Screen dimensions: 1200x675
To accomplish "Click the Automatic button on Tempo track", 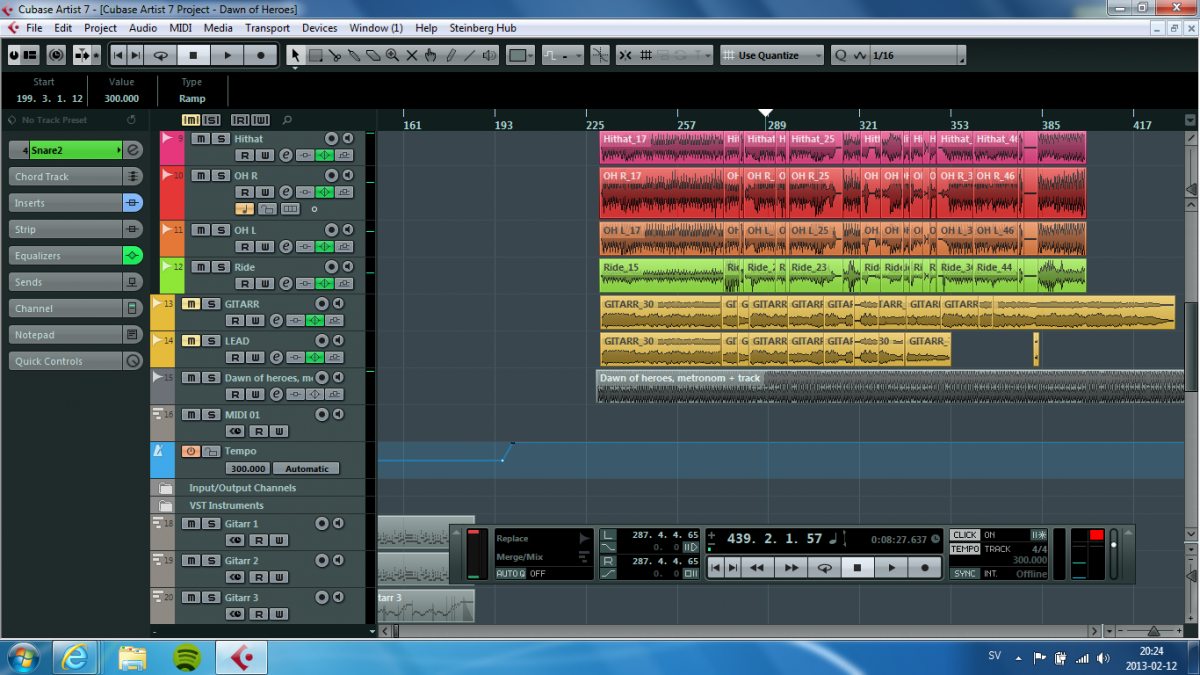I will click(x=307, y=468).
